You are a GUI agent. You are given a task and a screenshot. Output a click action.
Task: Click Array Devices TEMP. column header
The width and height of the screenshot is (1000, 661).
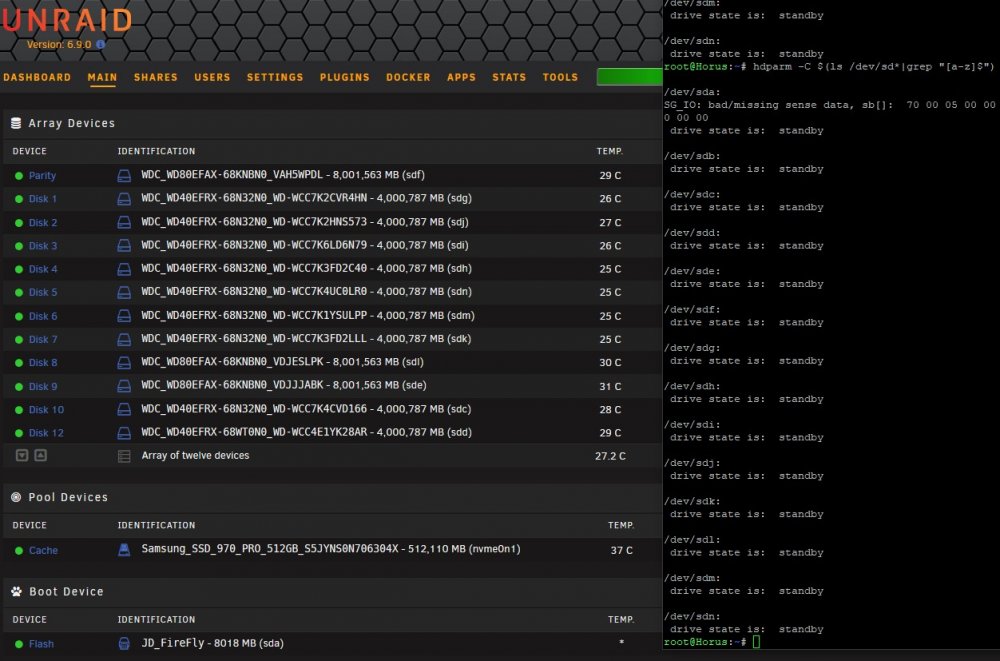(610, 151)
